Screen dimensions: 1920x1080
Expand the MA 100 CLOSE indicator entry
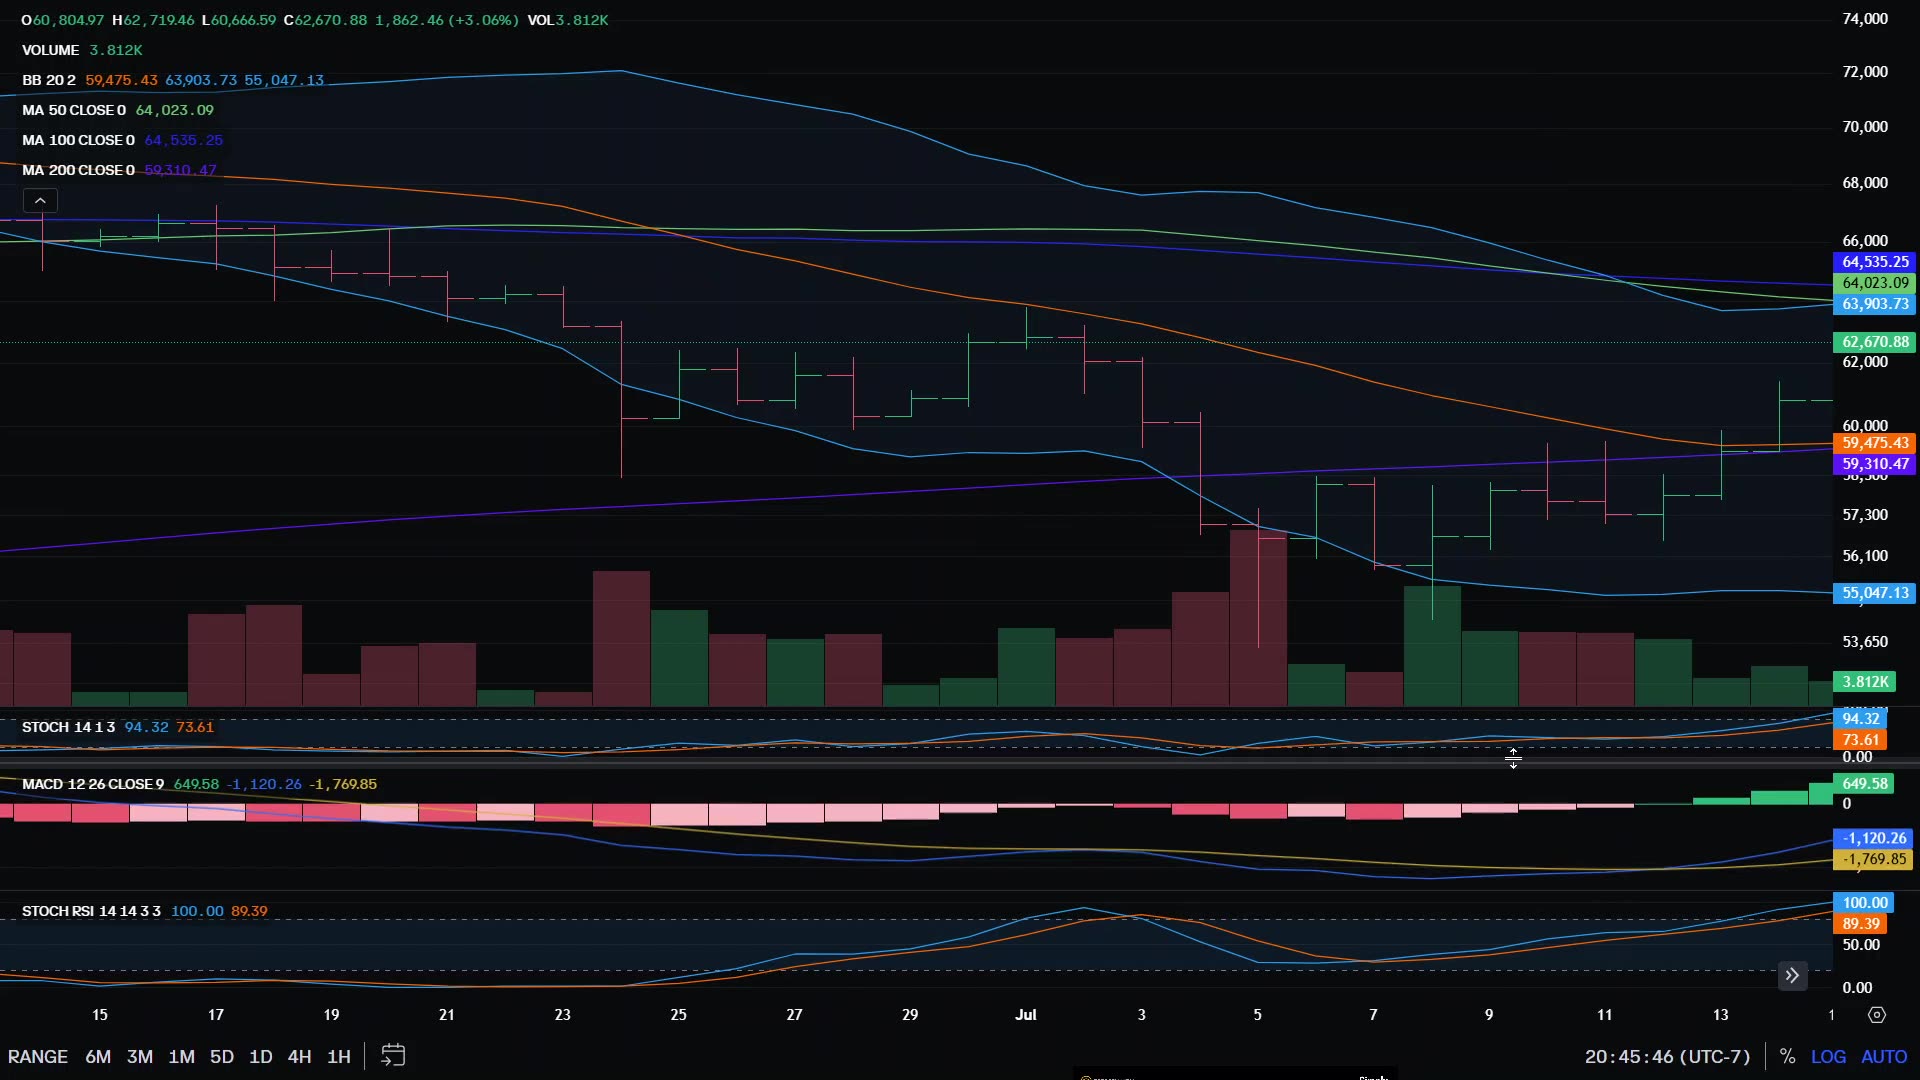[78, 140]
